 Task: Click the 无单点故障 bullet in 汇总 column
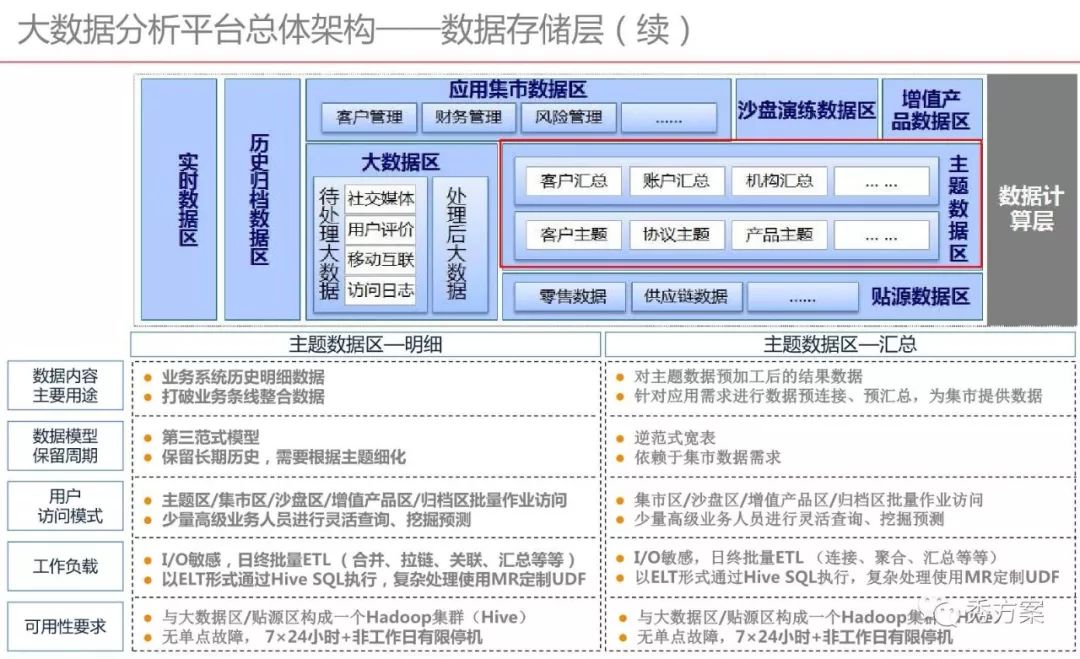point(795,638)
